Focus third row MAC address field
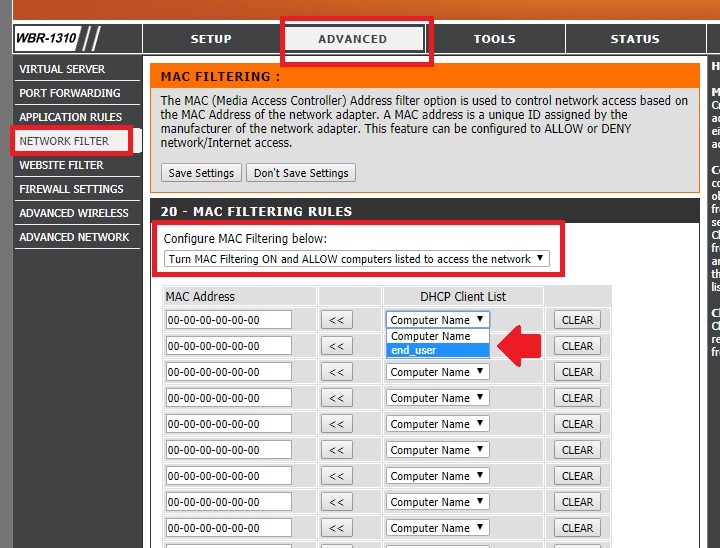 coord(228,372)
